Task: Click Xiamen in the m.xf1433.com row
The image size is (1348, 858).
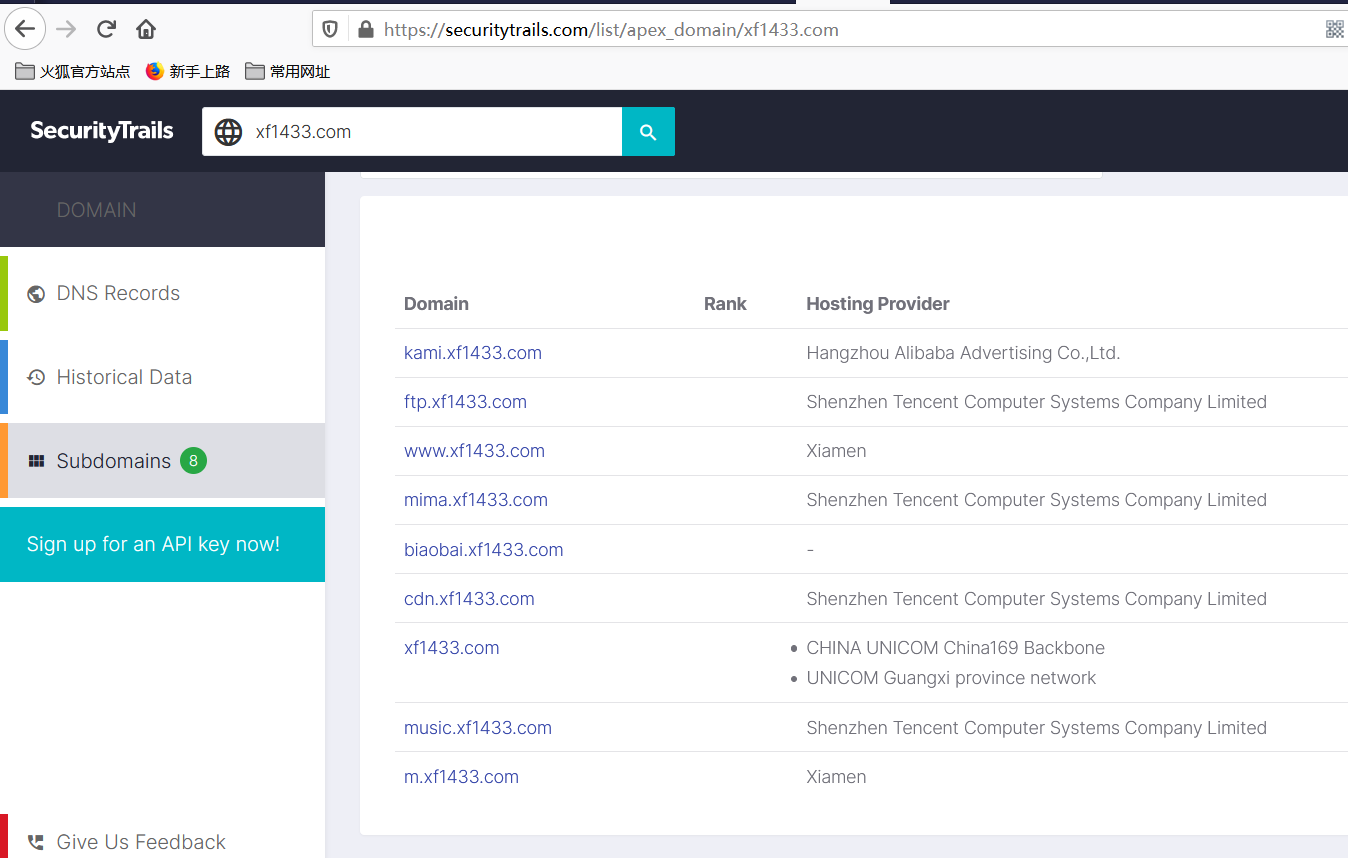Action: pyautogui.click(x=836, y=777)
